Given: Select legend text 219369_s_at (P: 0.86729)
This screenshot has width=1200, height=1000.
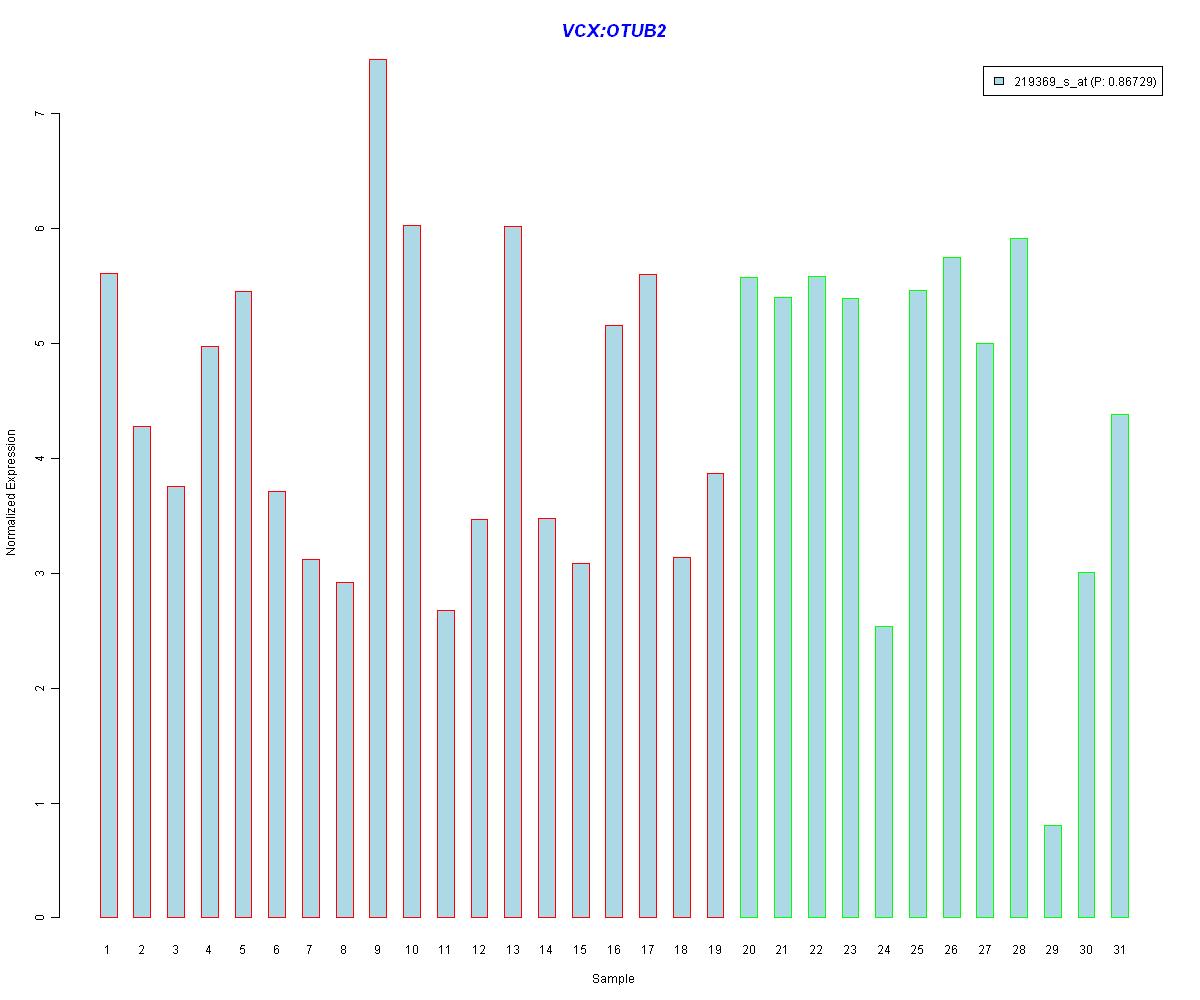Looking at the screenshot, I should (1085, 82).
